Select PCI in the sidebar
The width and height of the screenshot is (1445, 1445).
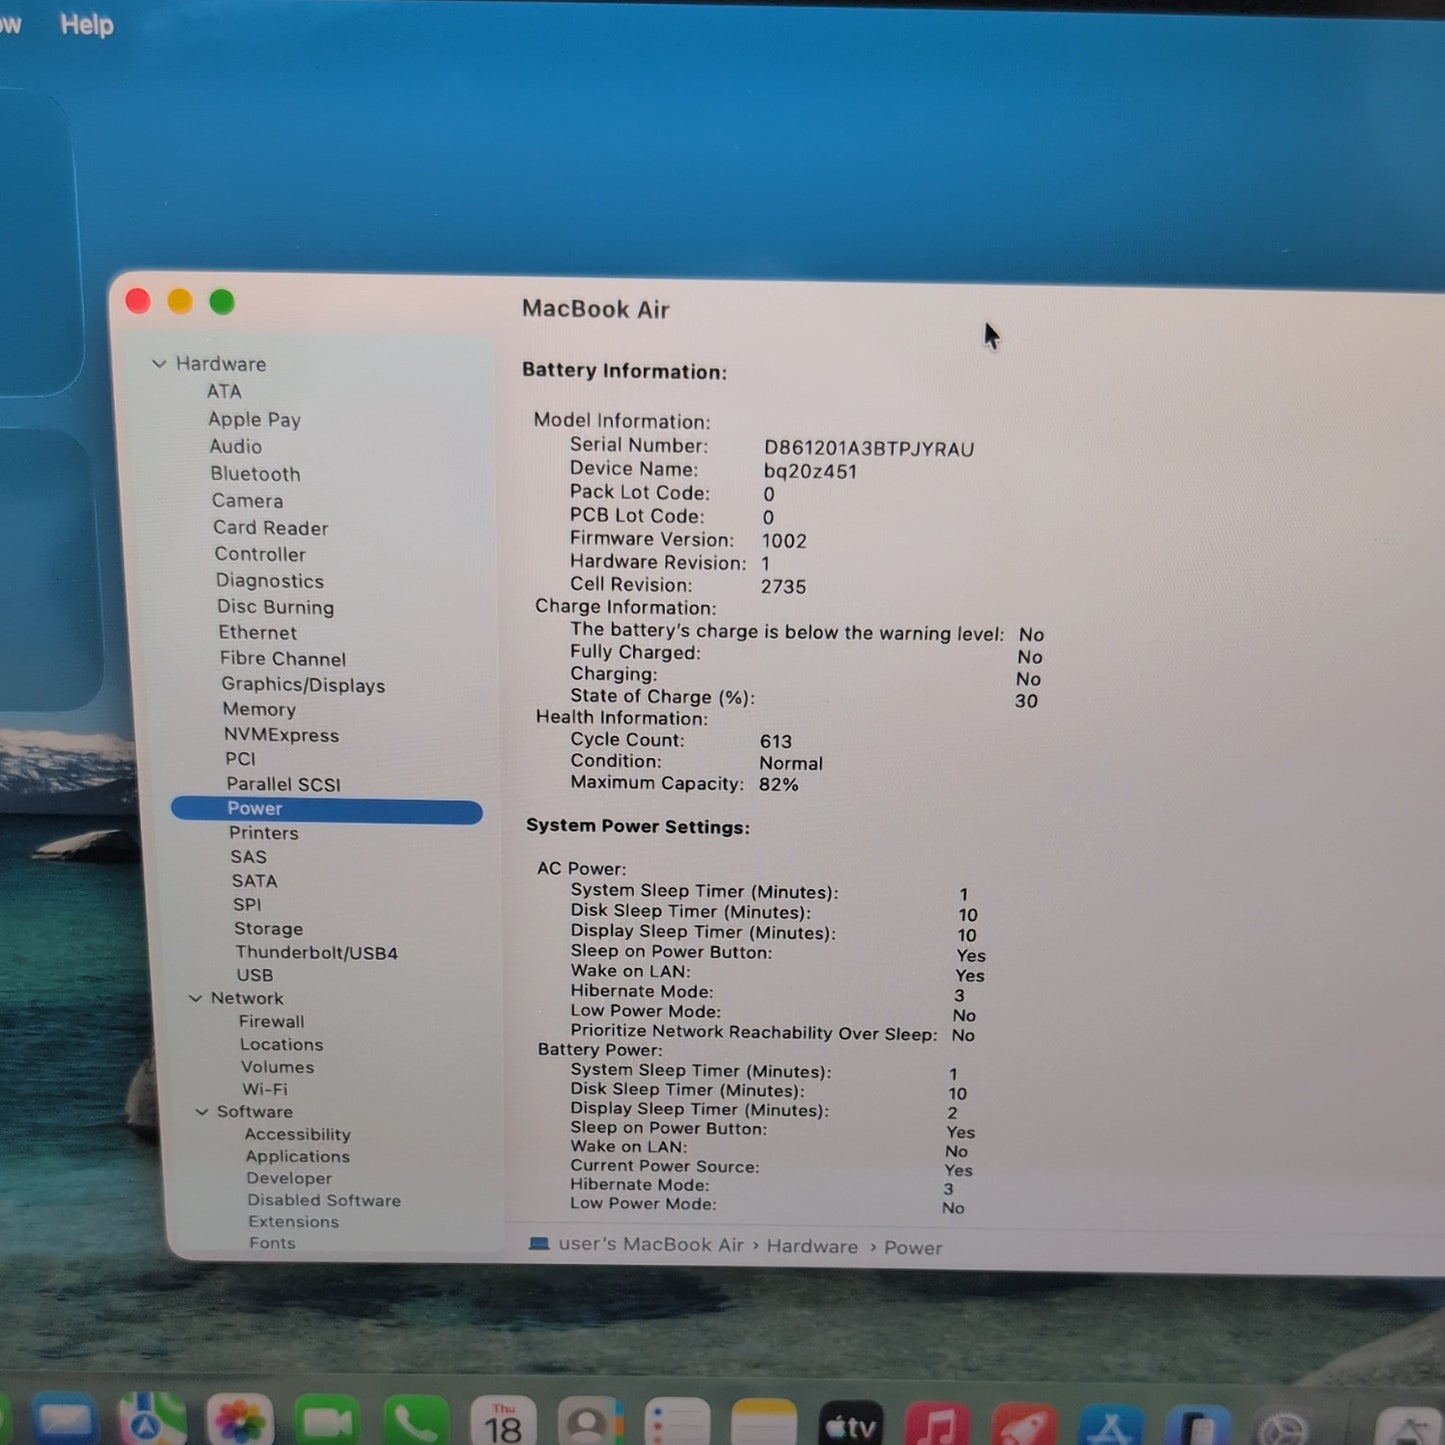pyautogui.click(x=240, y=759)
